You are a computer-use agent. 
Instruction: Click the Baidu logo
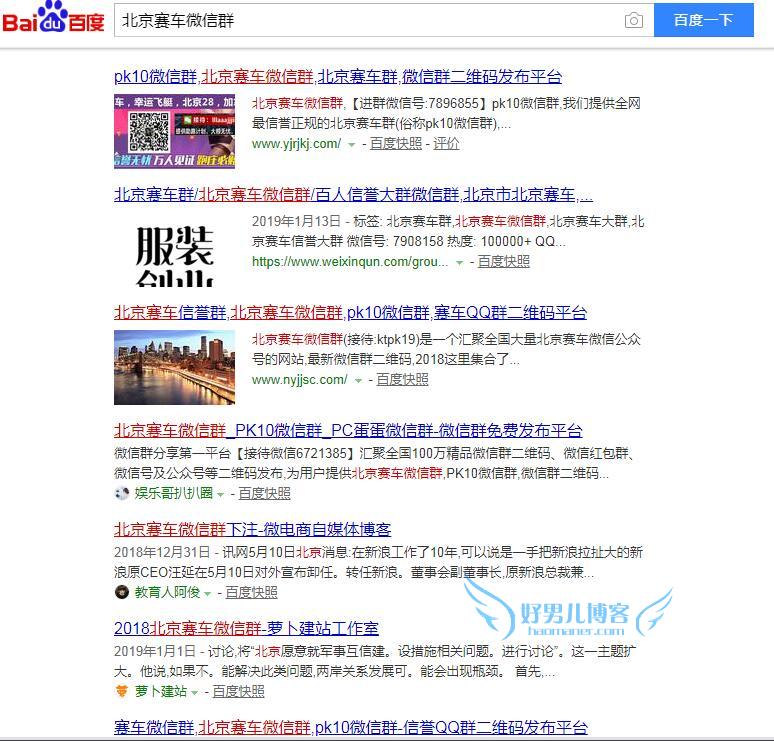click(53, 18)
